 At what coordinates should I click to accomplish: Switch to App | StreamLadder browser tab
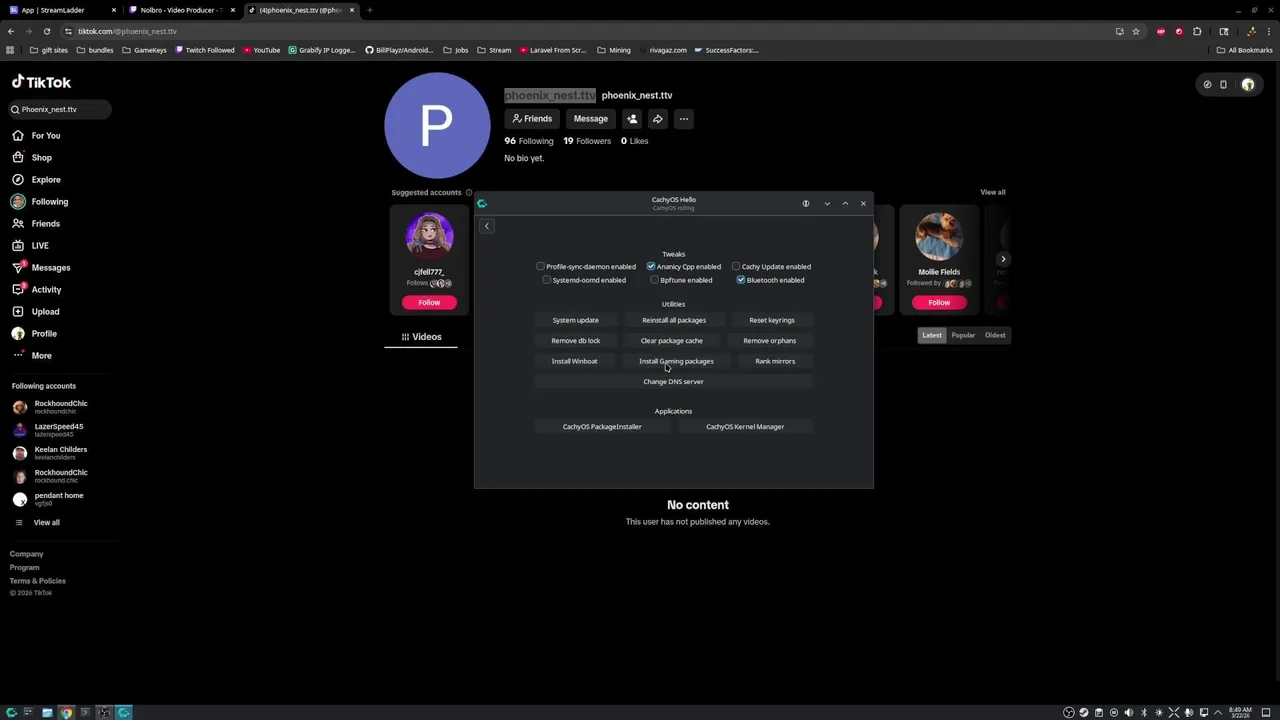point(62,10)
